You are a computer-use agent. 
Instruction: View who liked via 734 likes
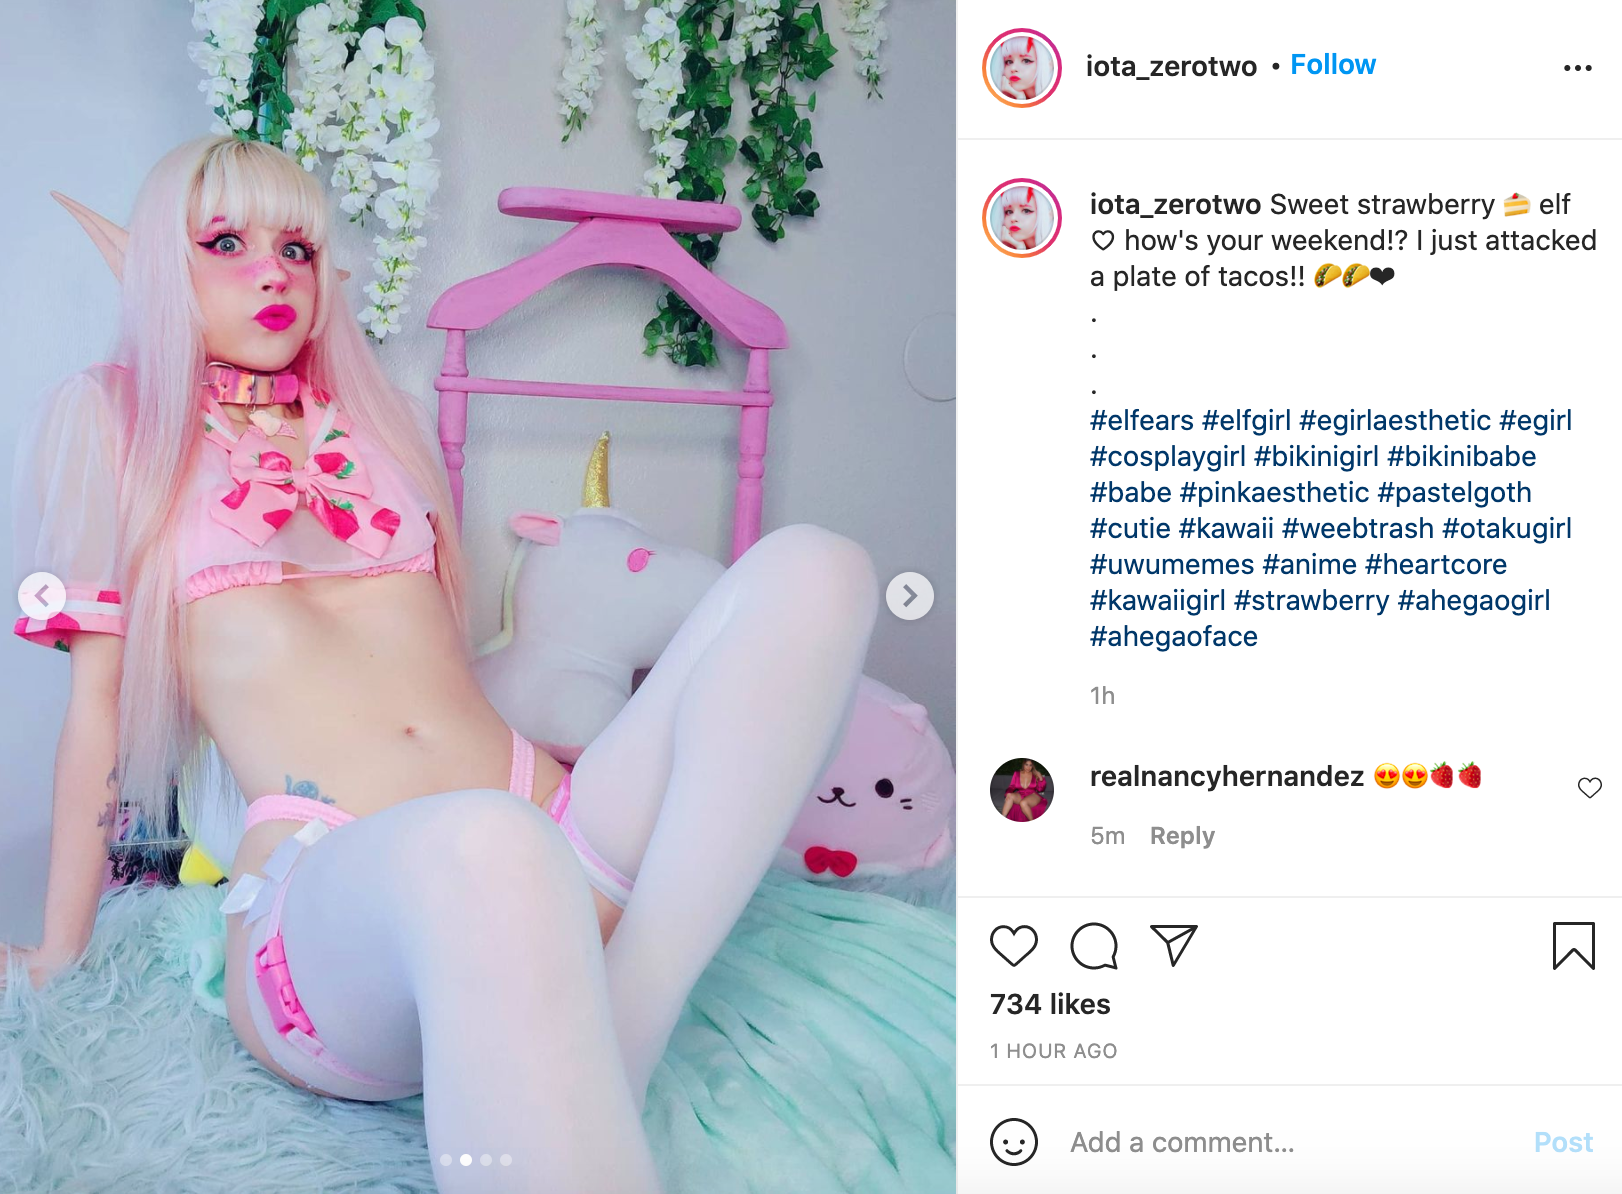point(1049,1004)
